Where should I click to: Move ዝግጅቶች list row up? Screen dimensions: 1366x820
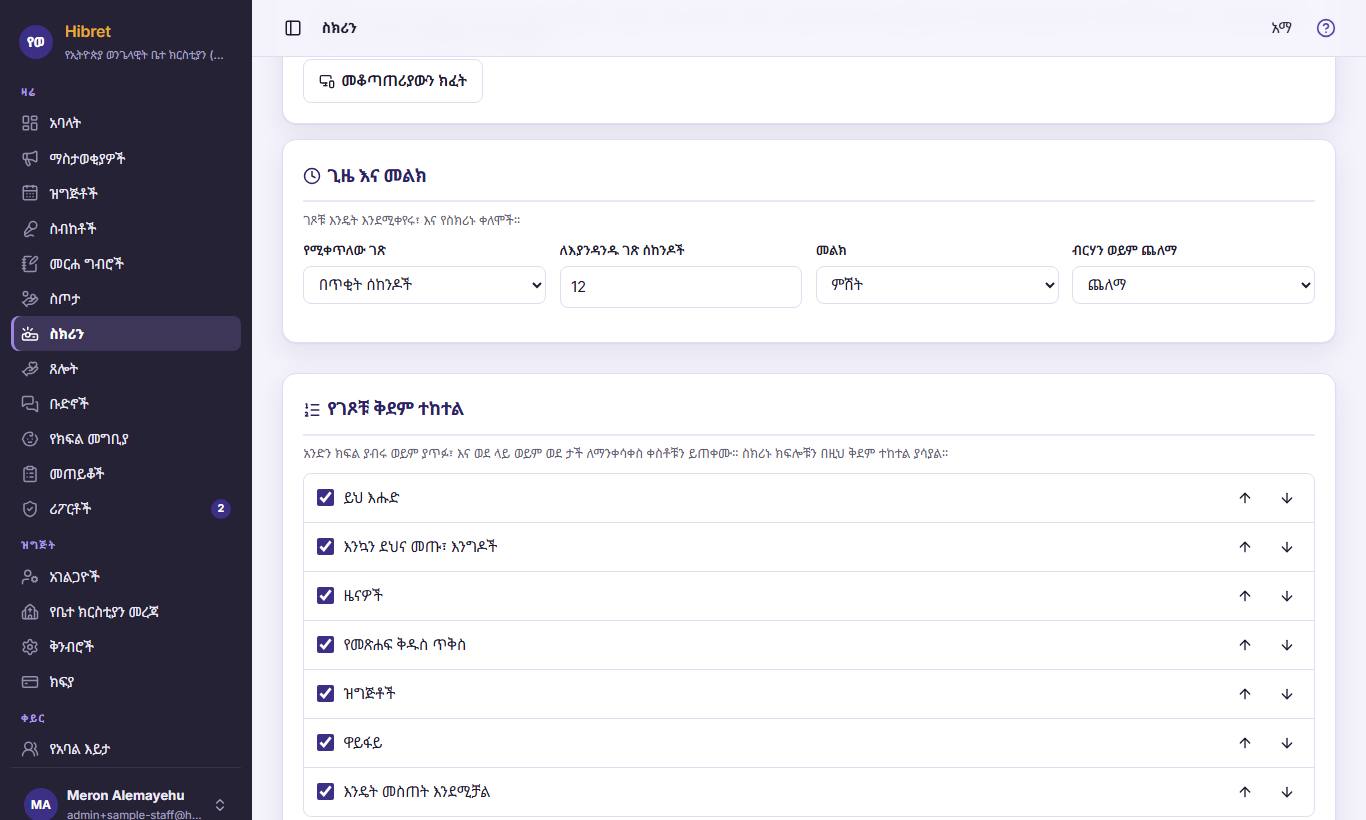point(1245,694)
